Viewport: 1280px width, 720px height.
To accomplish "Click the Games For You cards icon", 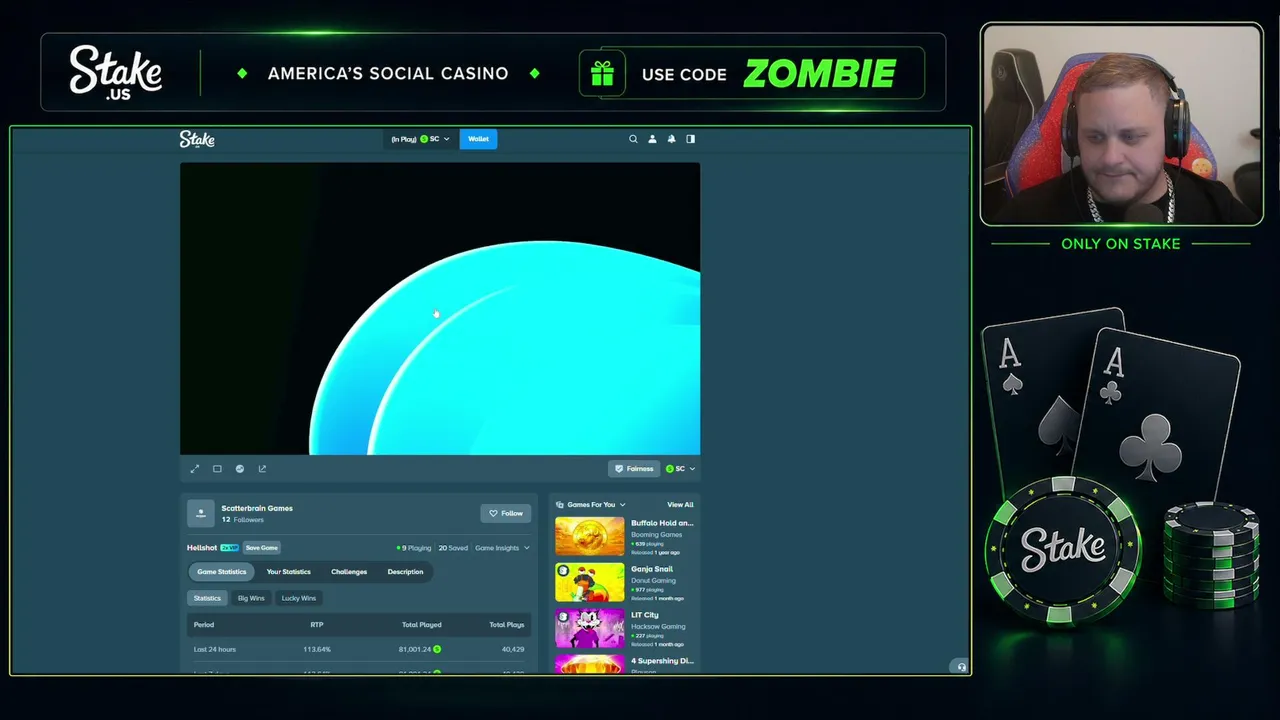I will (559, 504).
